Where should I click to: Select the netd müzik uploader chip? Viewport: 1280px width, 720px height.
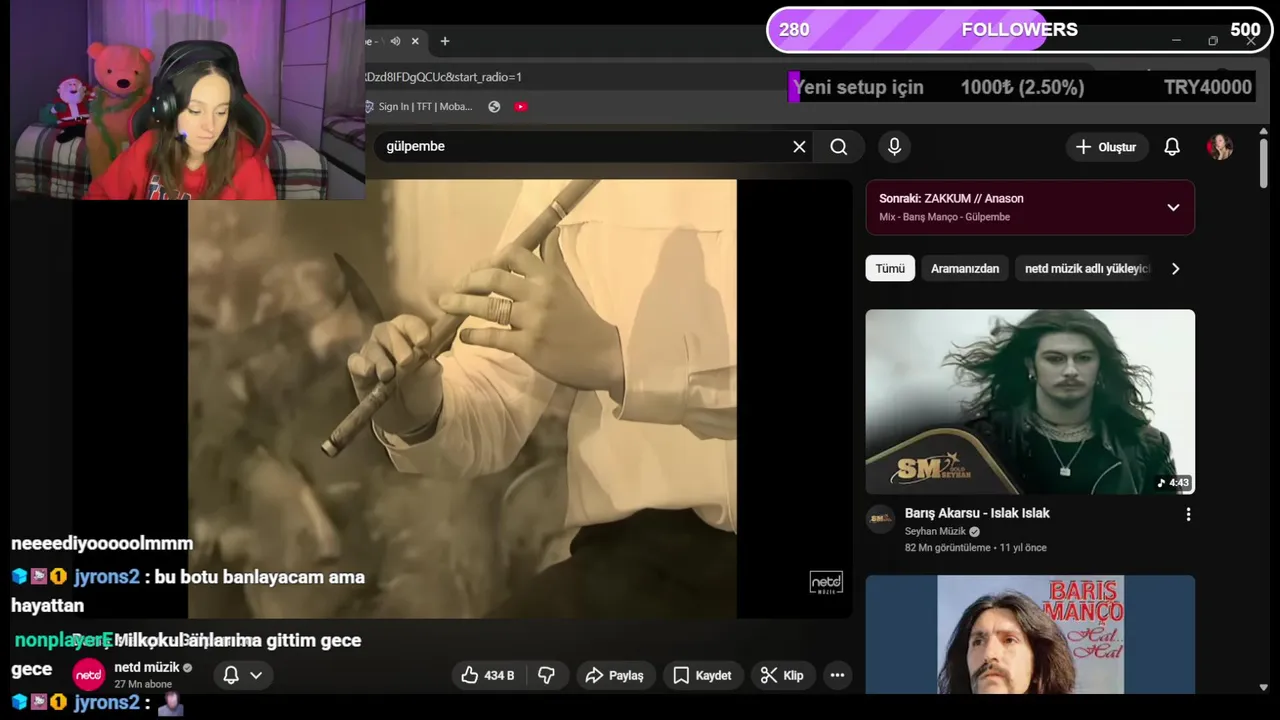tap(1087, 268)
